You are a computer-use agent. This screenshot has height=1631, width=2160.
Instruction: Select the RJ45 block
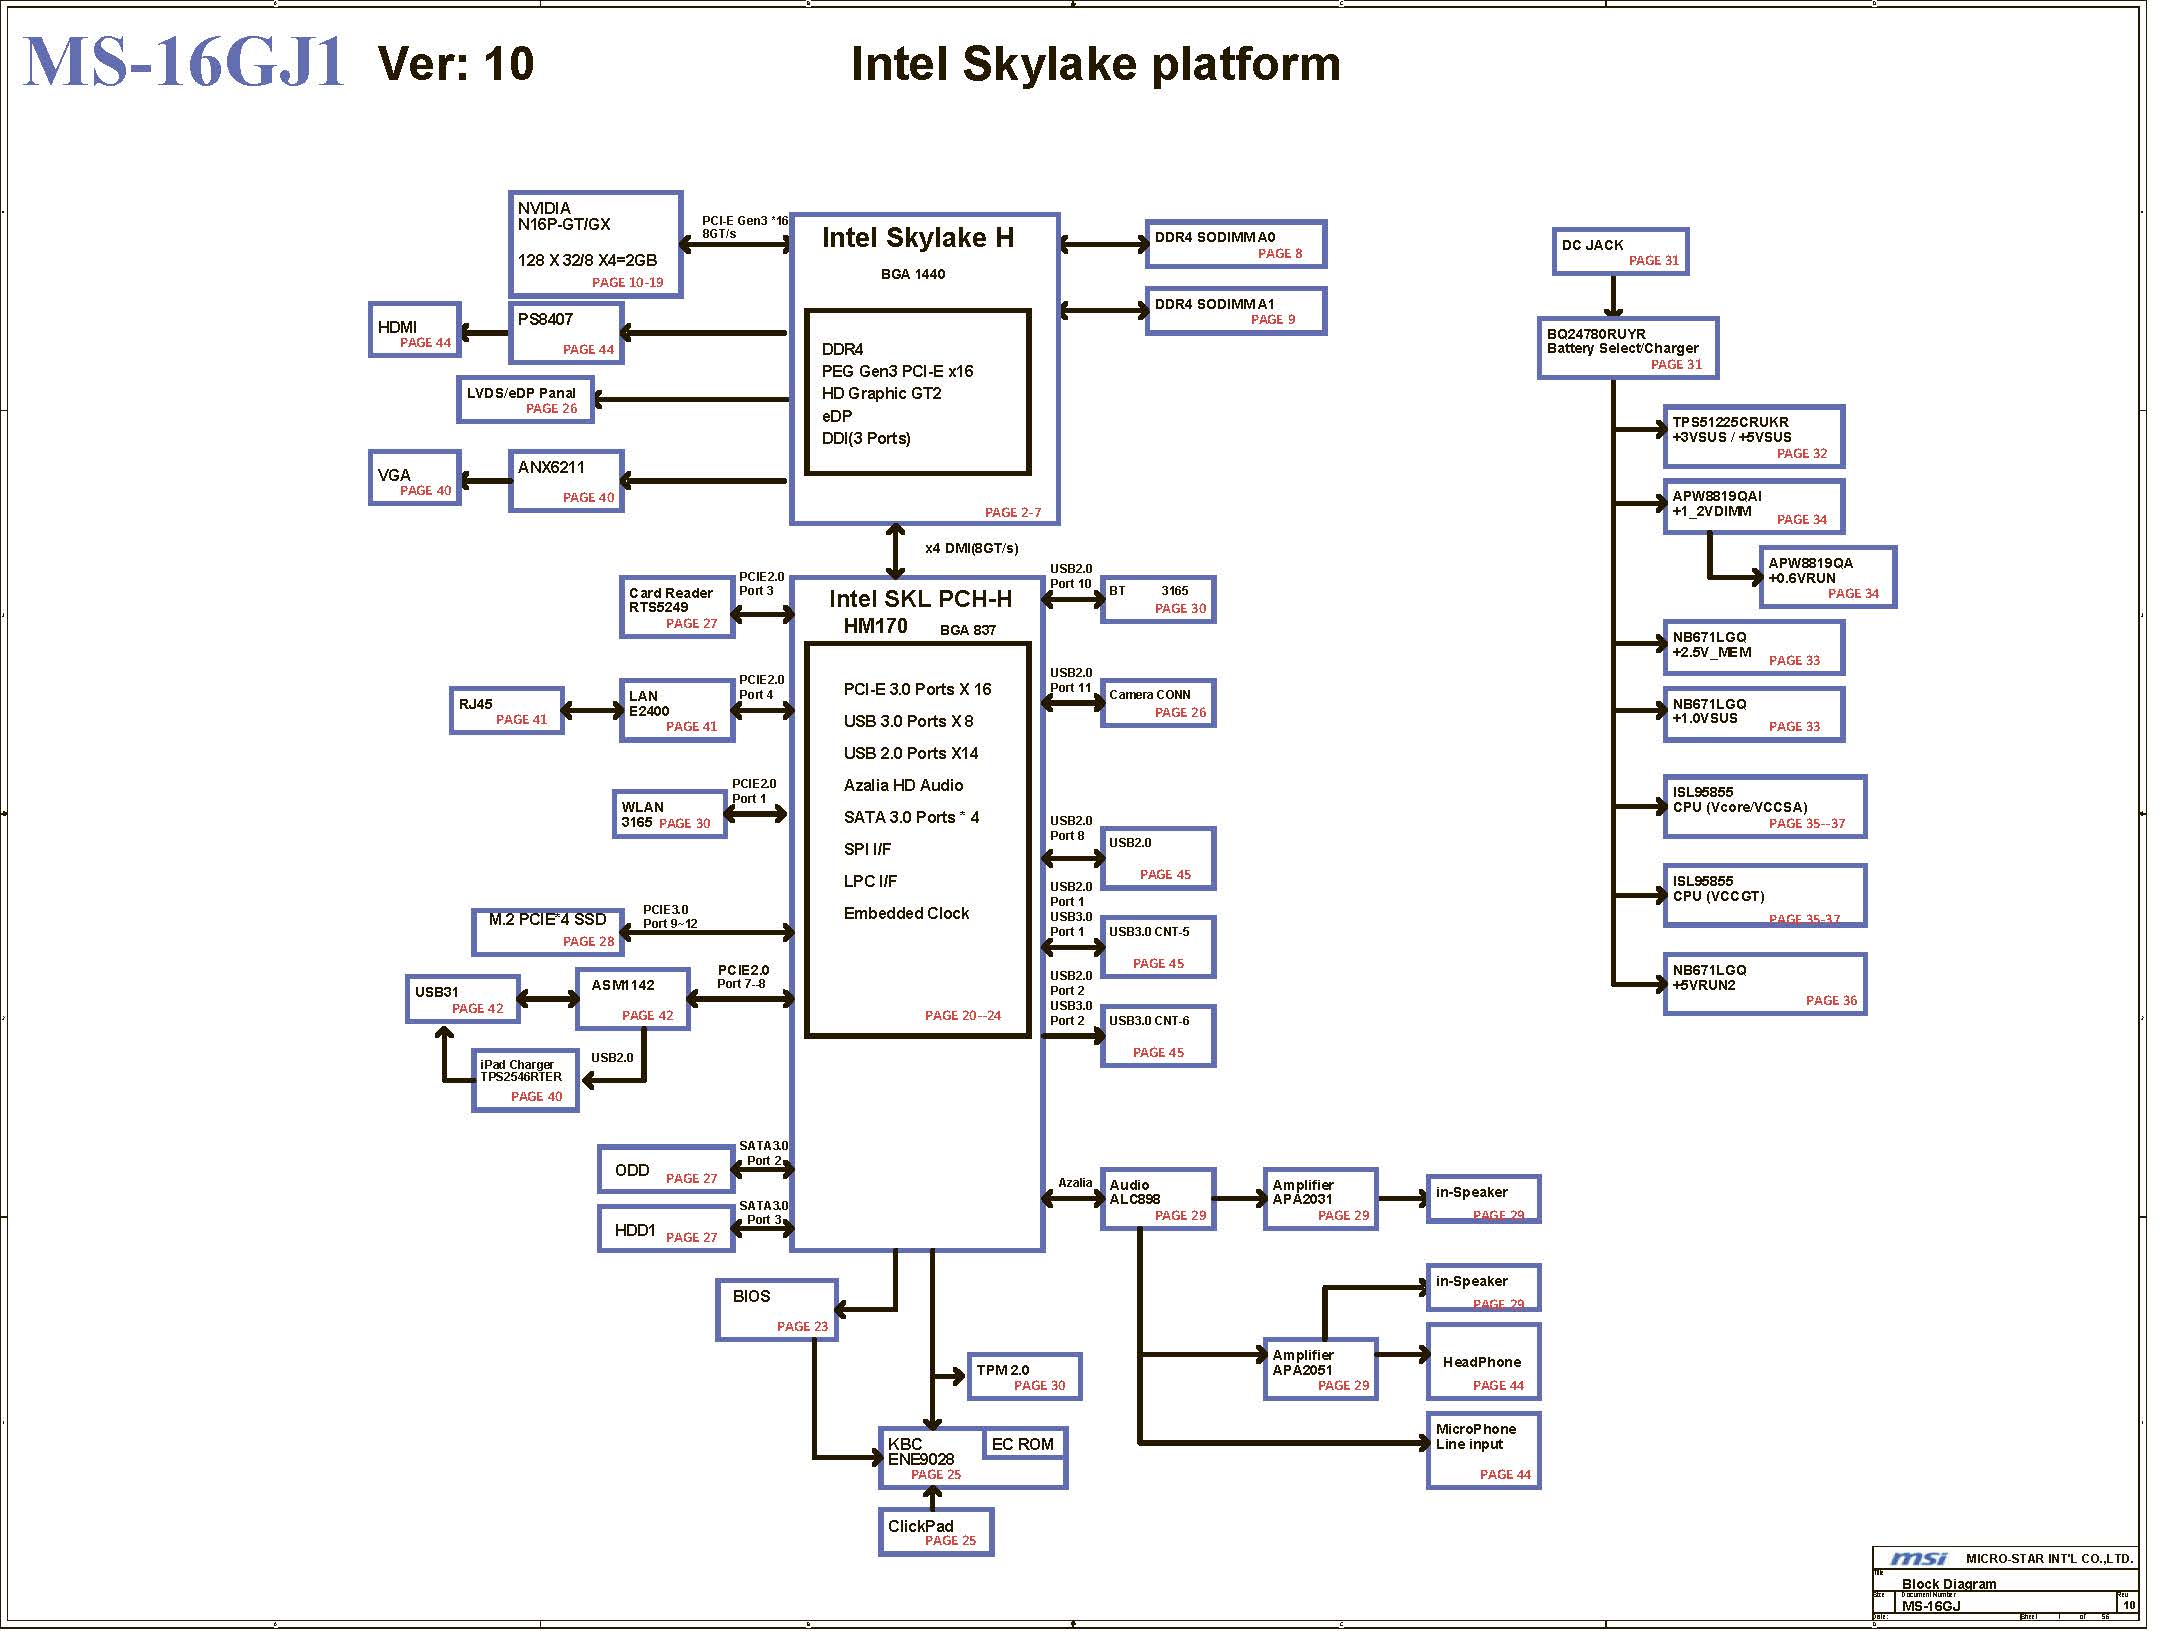[507, 710]
